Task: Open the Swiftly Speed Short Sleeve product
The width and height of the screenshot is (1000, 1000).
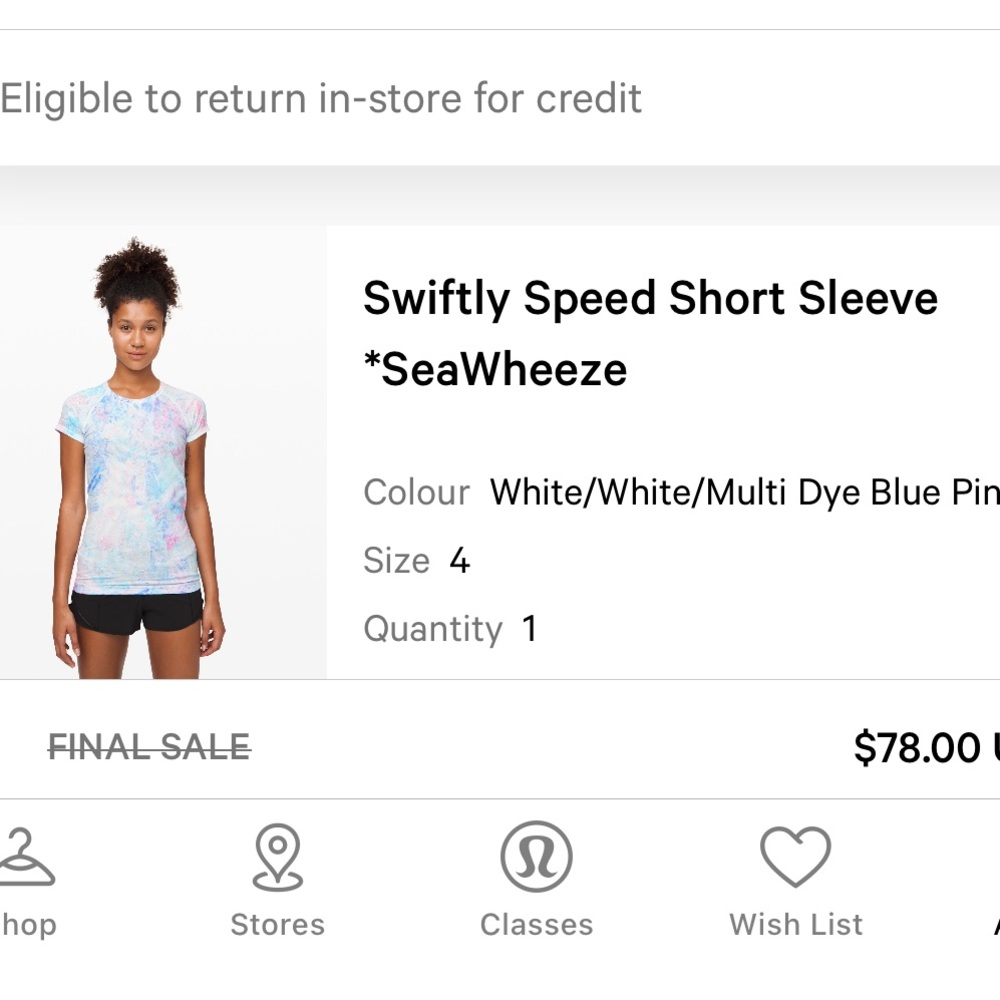Action: pos(651,297)
